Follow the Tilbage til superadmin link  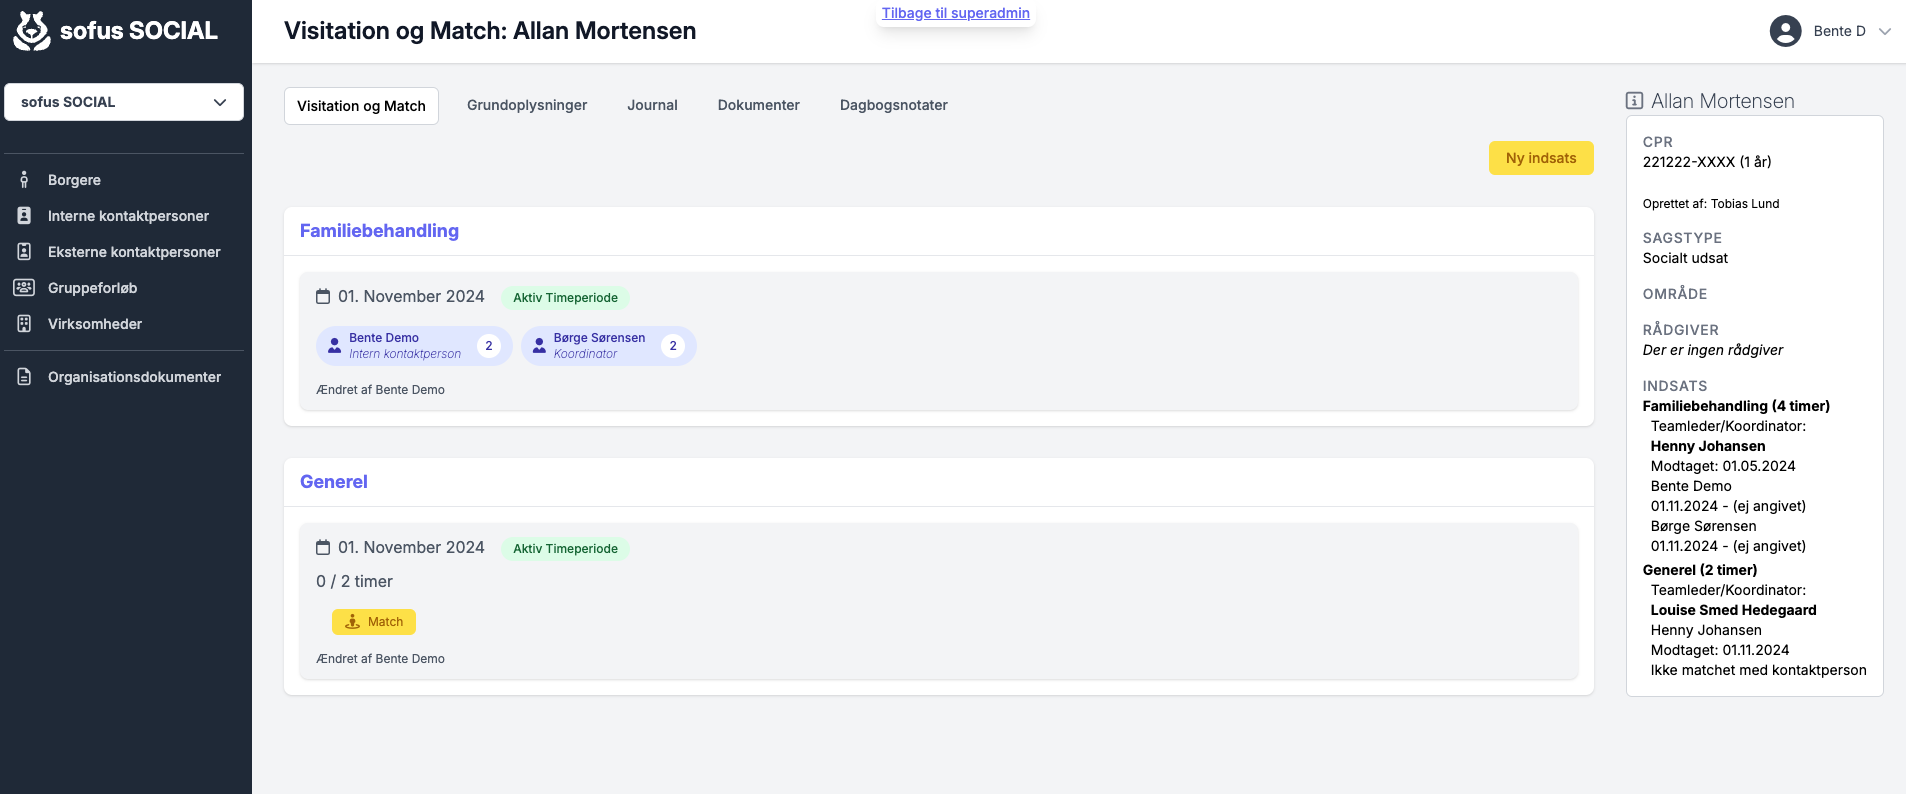coord(955,13)
